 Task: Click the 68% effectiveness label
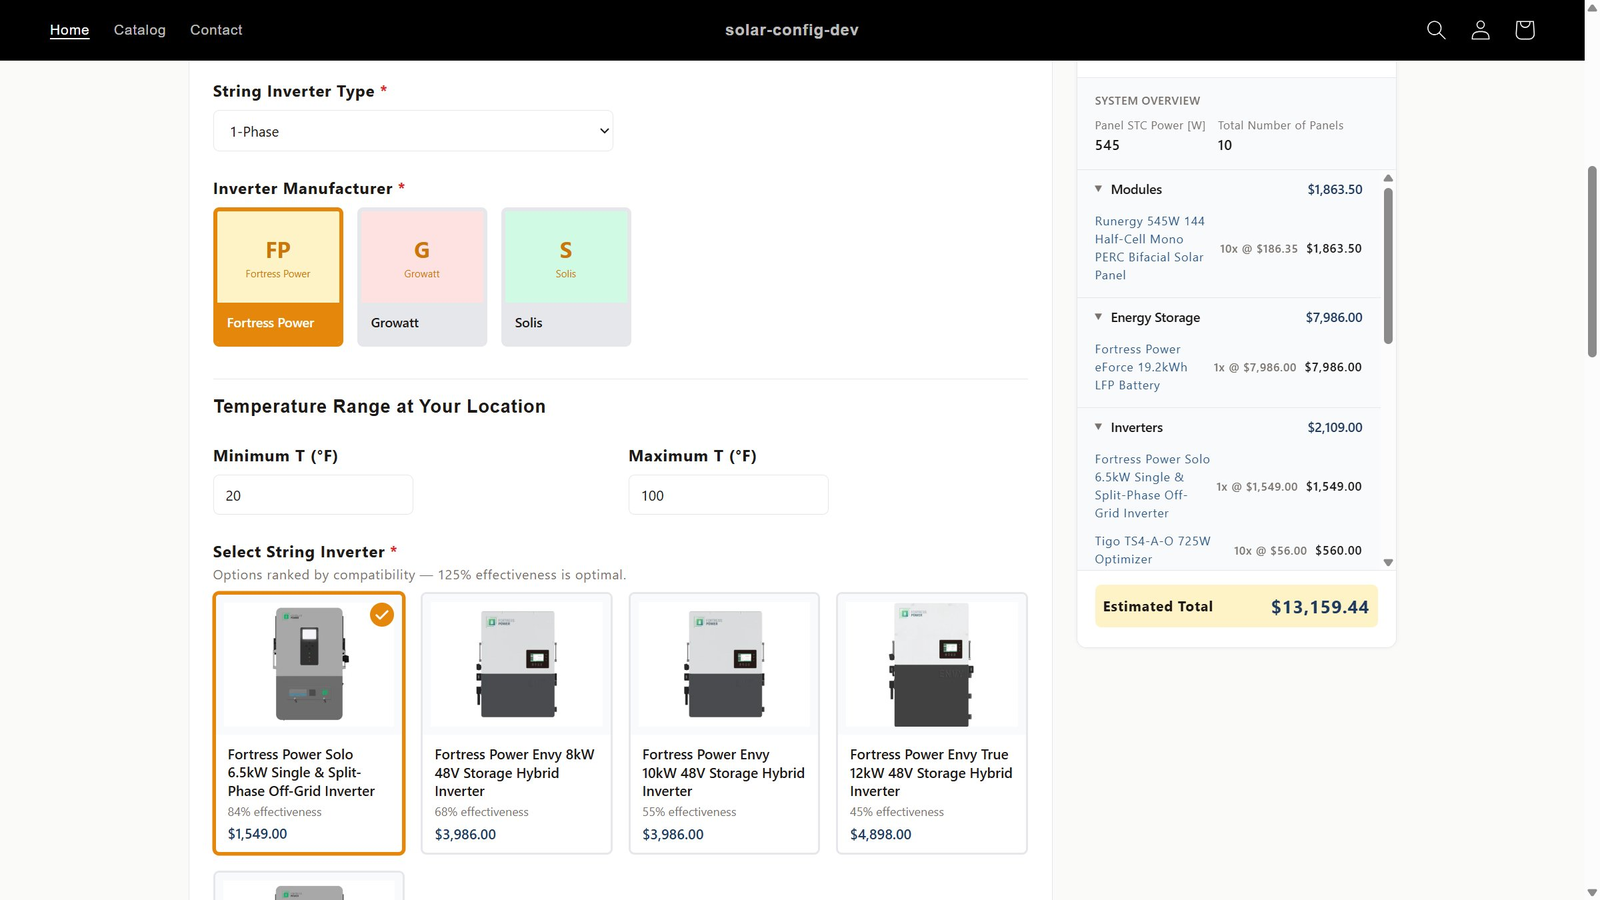click(482, 812)
